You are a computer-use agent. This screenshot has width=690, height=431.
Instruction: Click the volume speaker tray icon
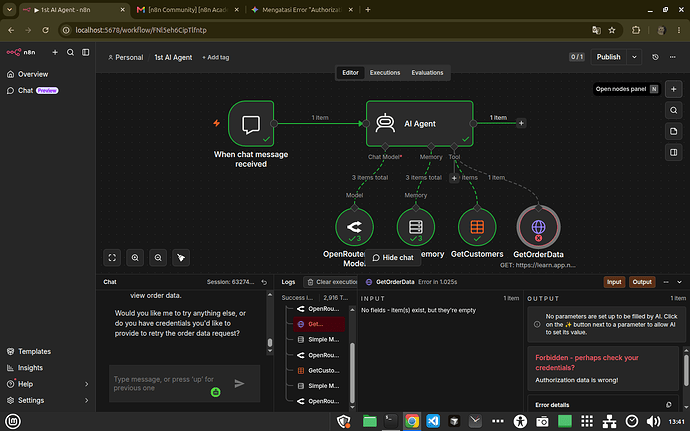click(653, 421)
